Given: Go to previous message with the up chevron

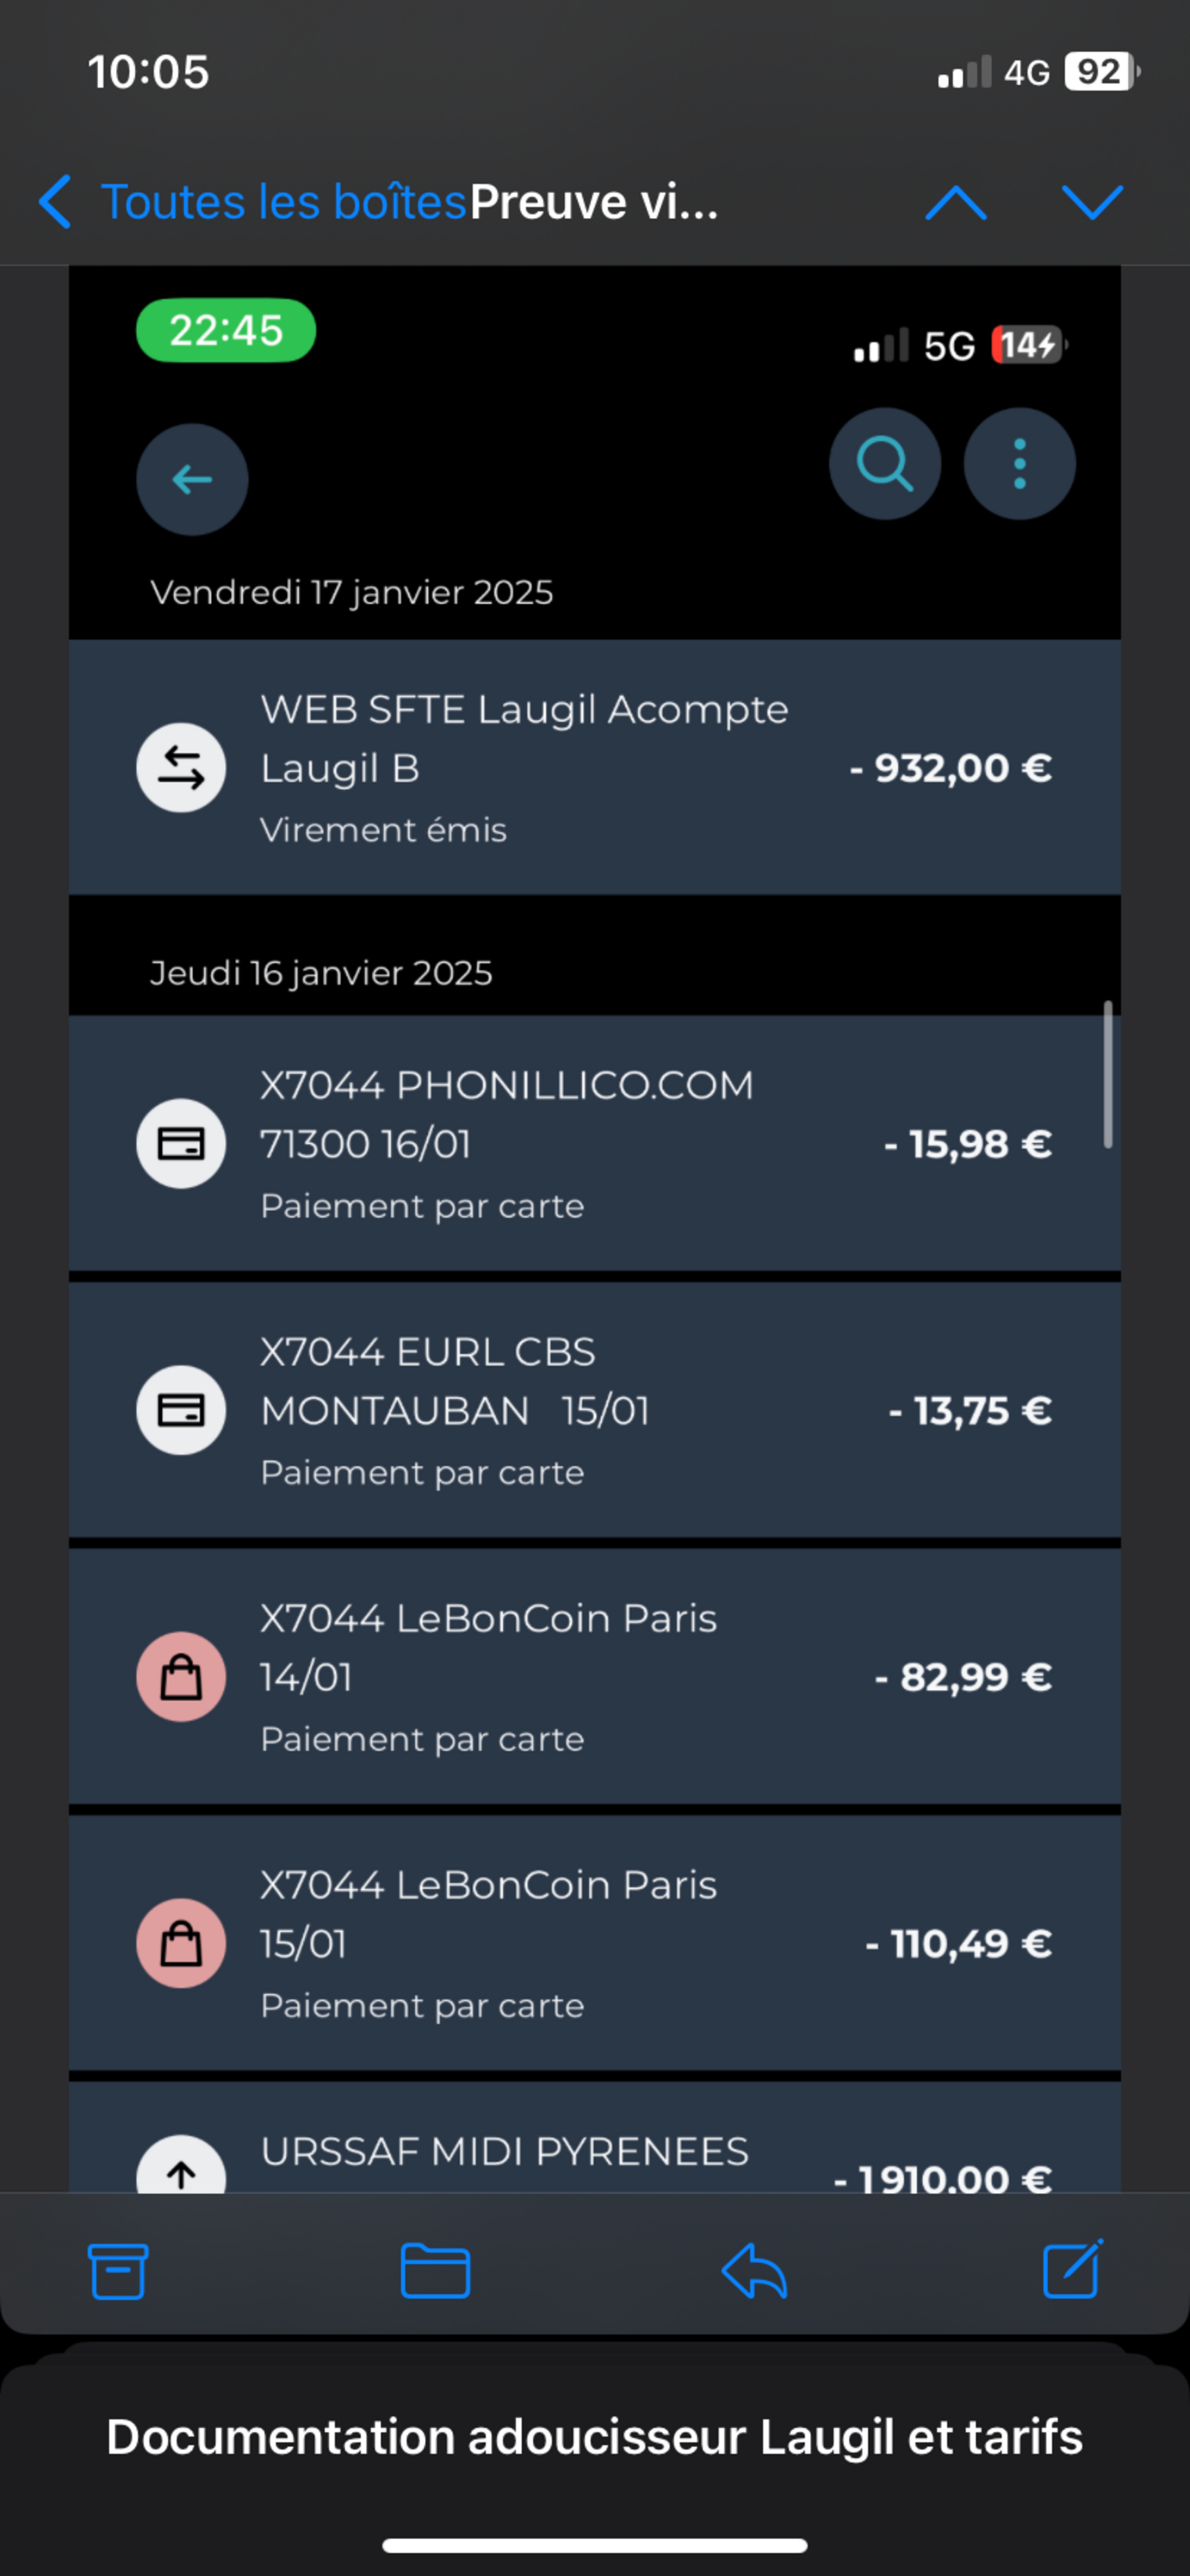Looking at the screenshot, I should 956,202.
